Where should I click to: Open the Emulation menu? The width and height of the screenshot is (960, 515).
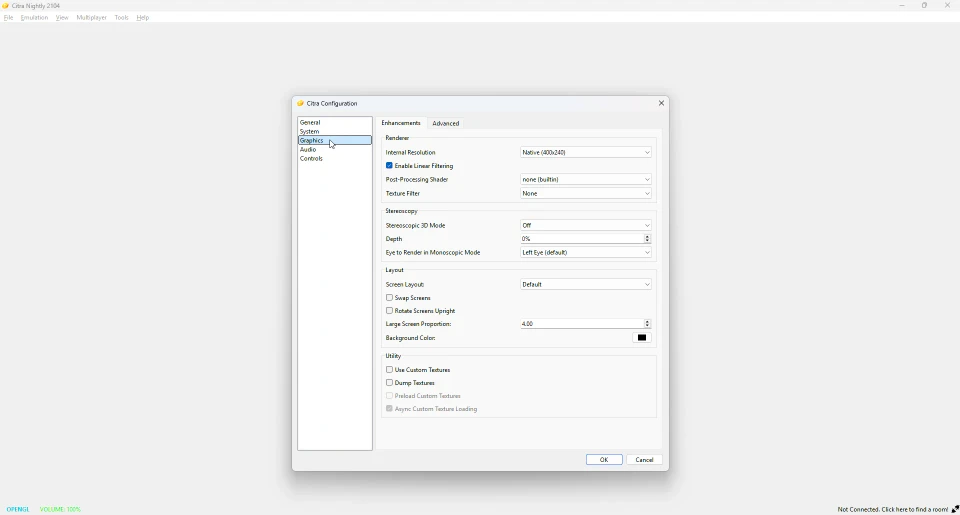(34, 18)
